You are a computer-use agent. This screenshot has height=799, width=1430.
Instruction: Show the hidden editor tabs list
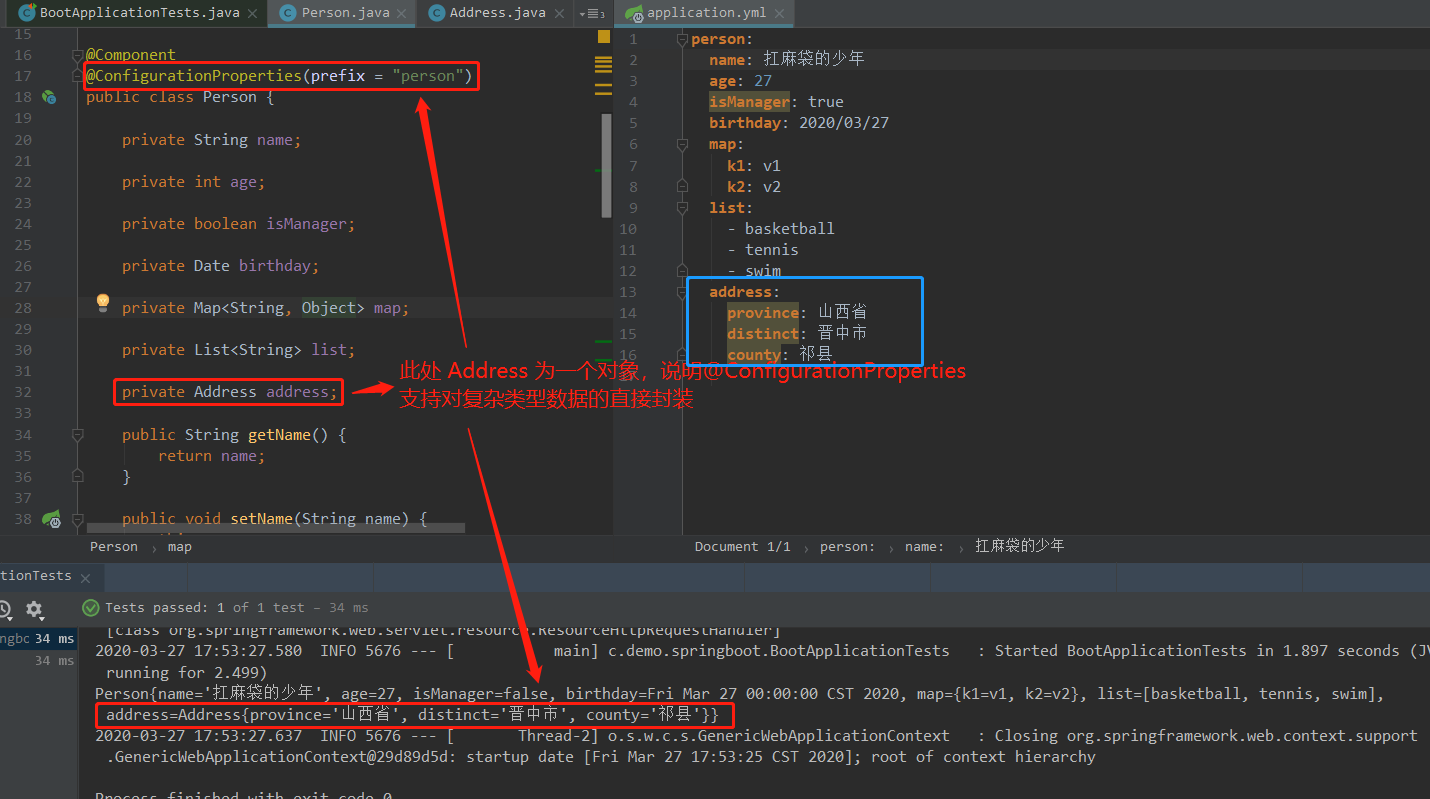coord(593,13)
